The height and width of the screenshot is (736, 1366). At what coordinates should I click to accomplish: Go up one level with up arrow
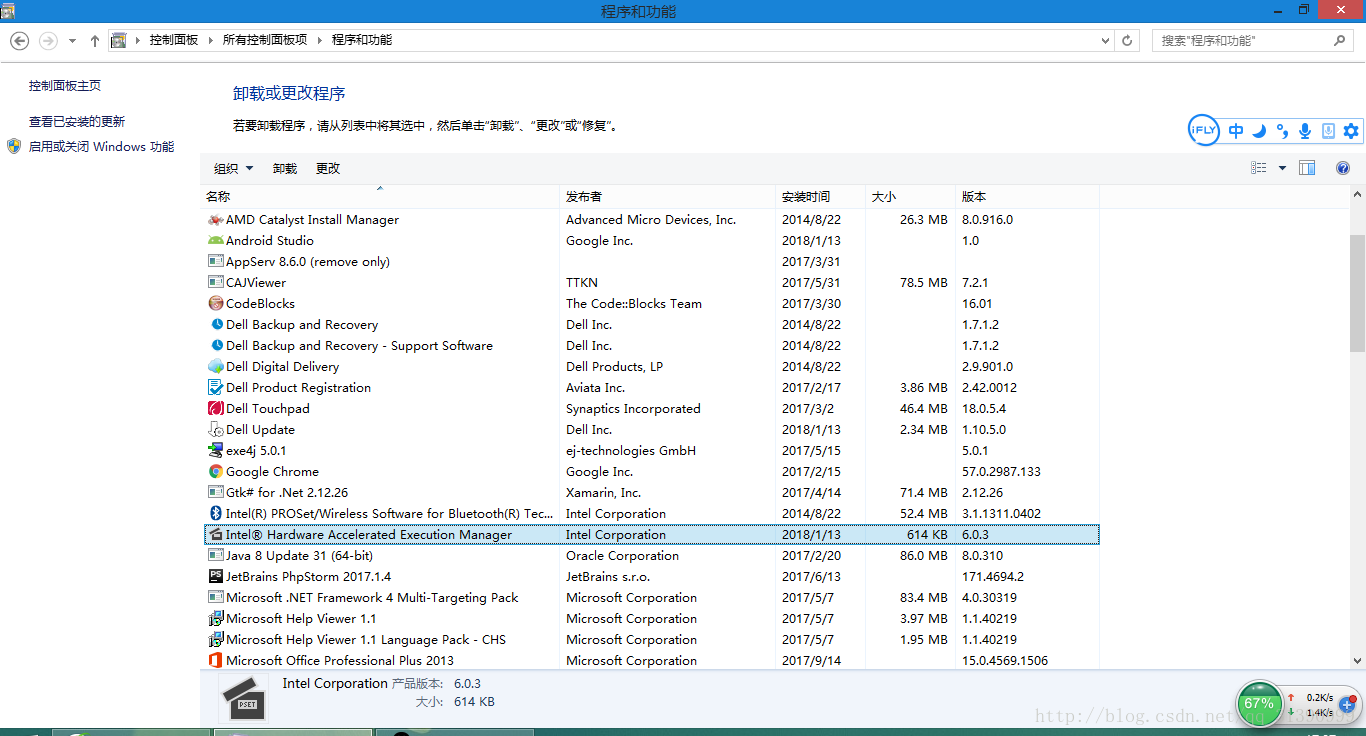coord(95,41)
